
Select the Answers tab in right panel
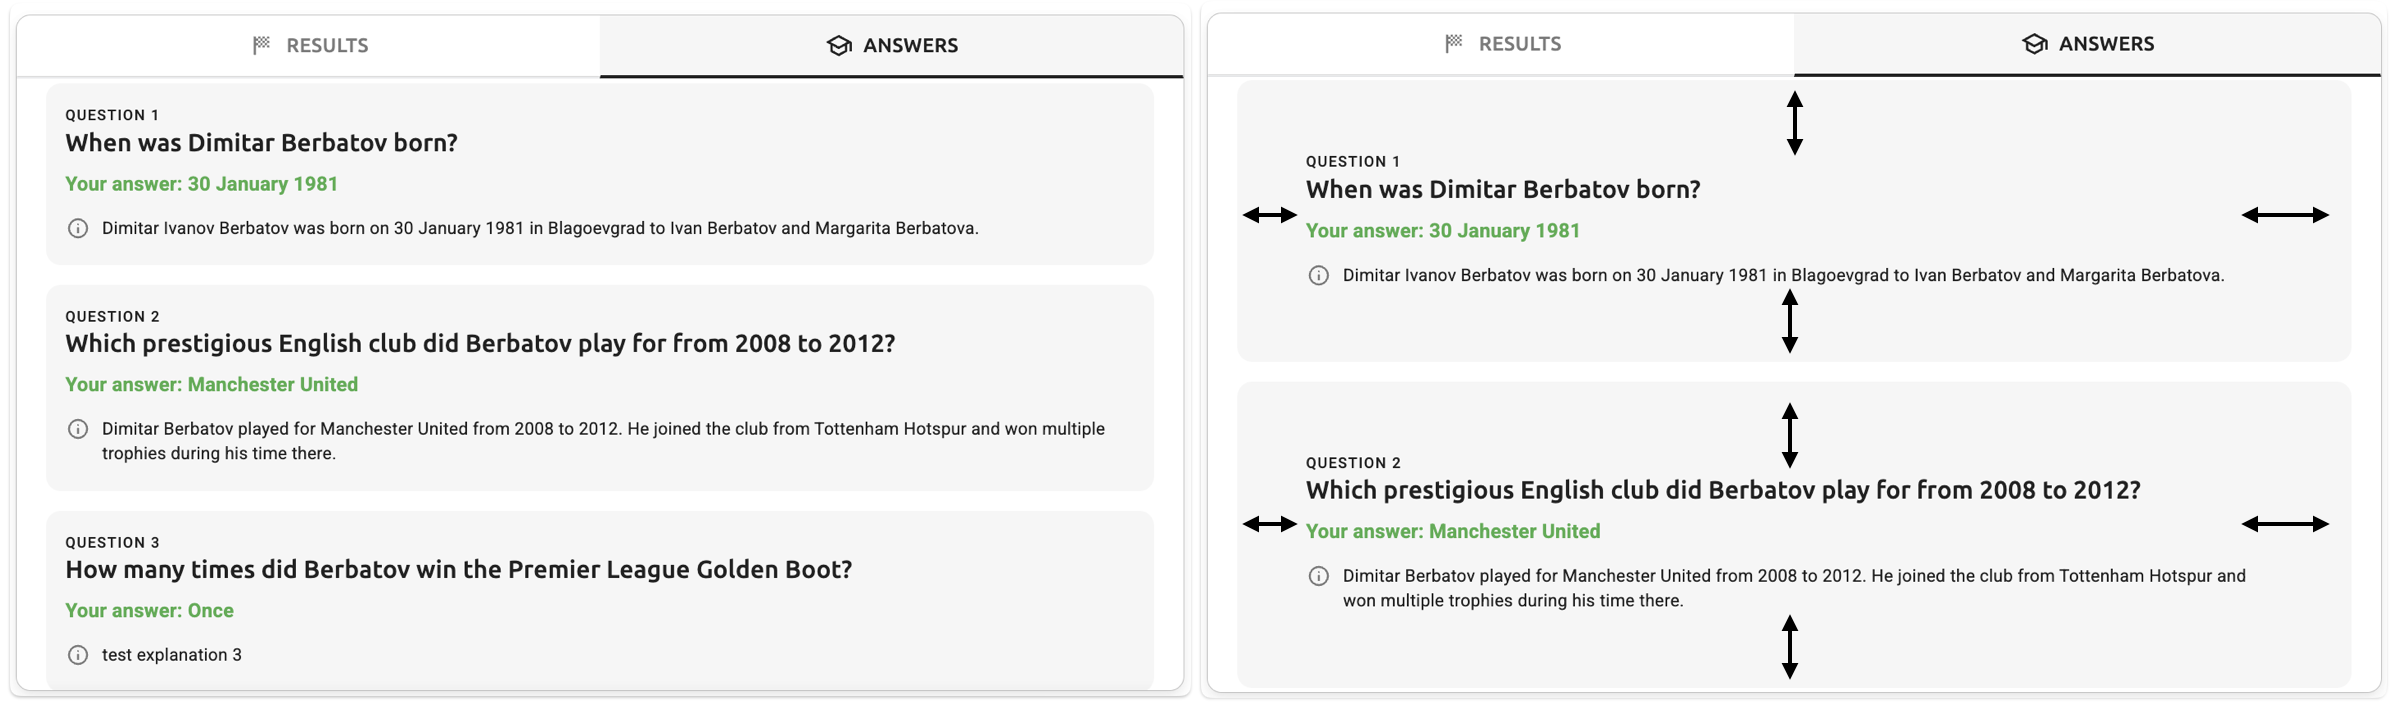click(x=2088, y=44)
